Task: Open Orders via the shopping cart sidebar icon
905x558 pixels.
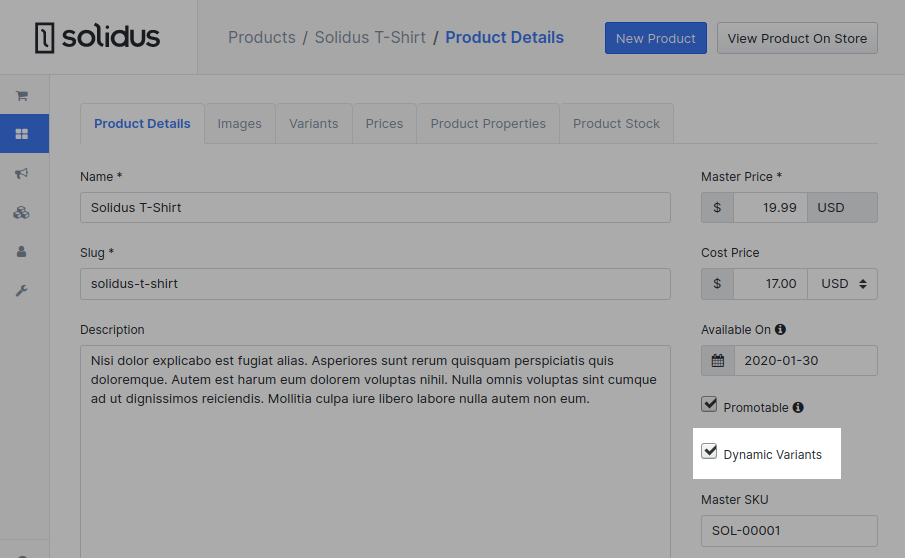Action: [x=22, y=96]
